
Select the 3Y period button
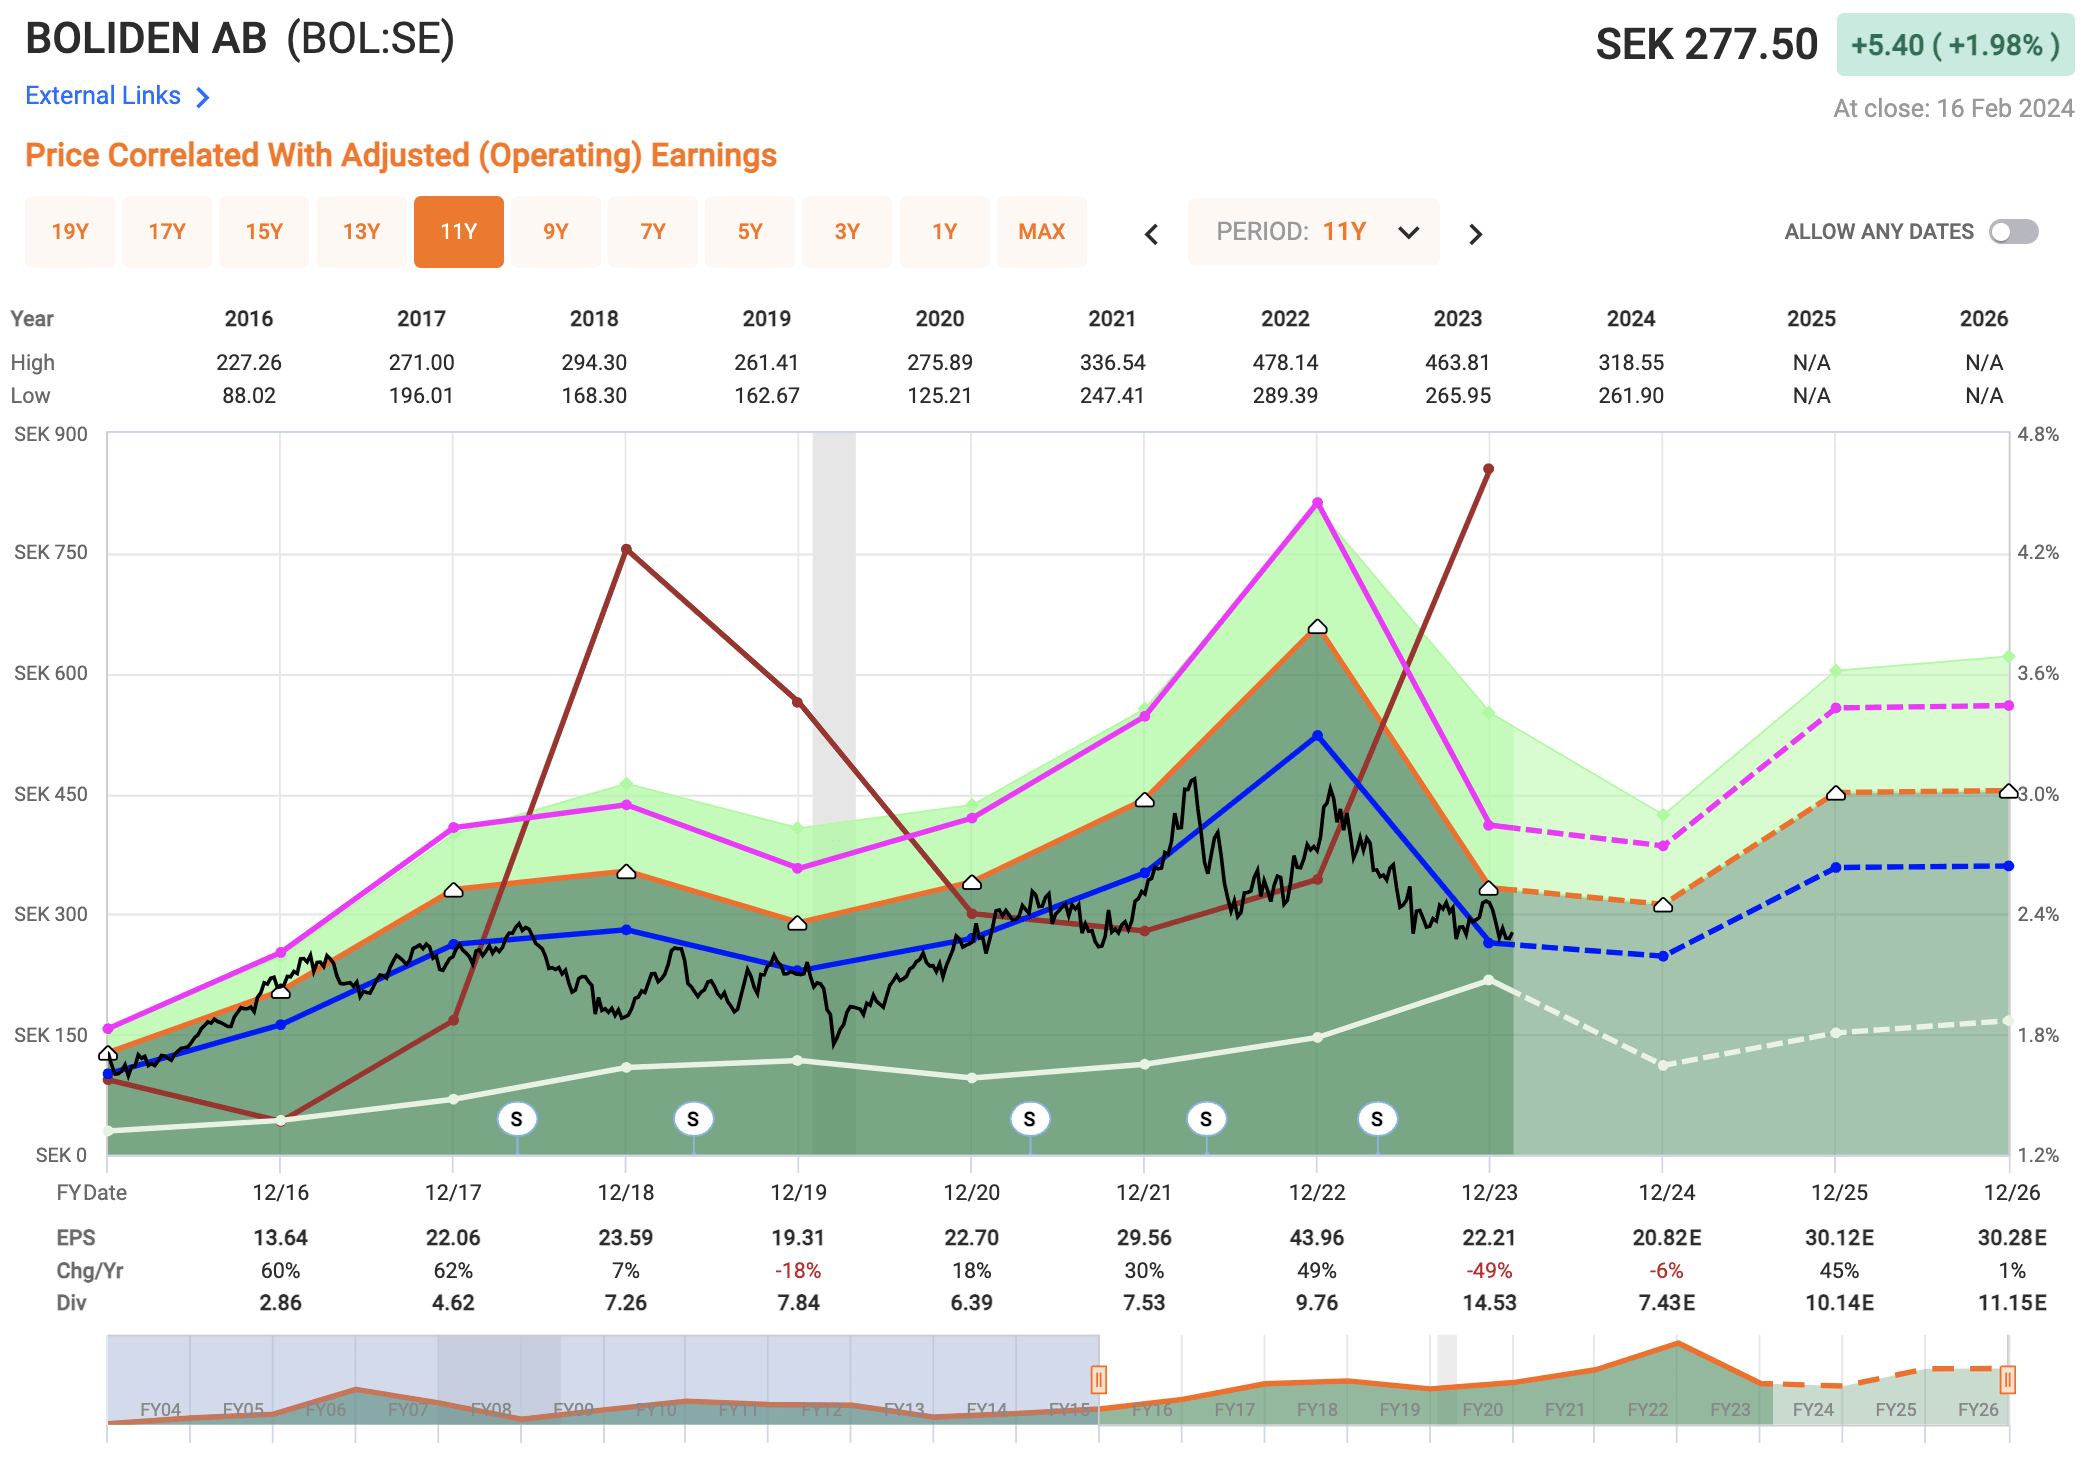847,231
